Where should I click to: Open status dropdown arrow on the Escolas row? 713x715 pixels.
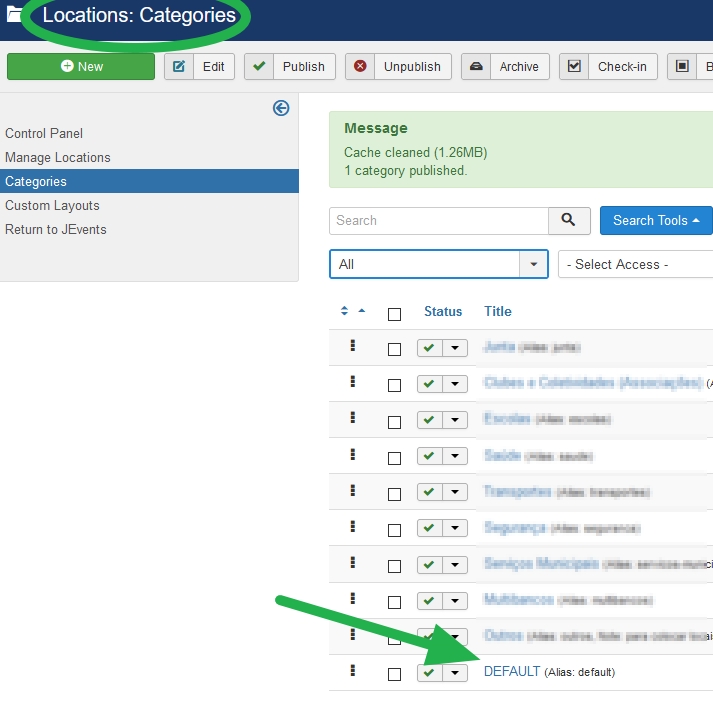(455, 420)
